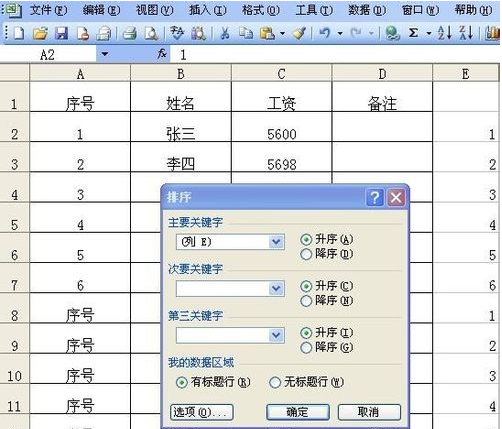The image size is (502, 429).
Task: Click the 确定 button
Action: (298, 412)
